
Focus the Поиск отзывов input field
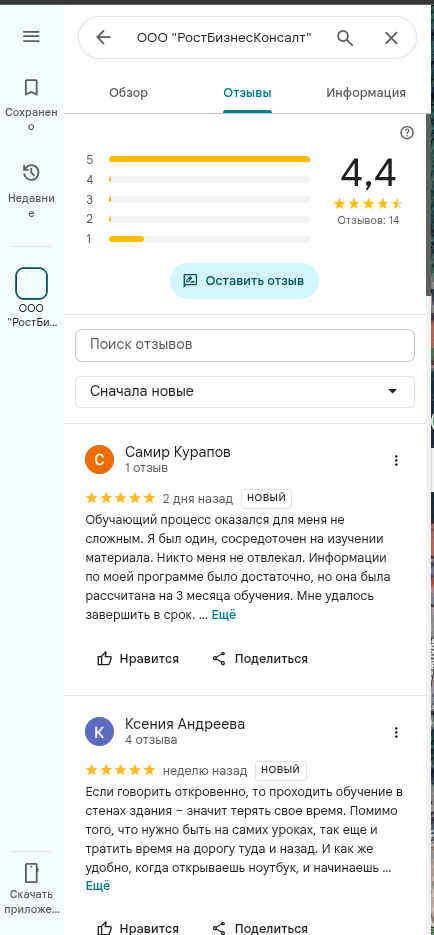[245, 345]
